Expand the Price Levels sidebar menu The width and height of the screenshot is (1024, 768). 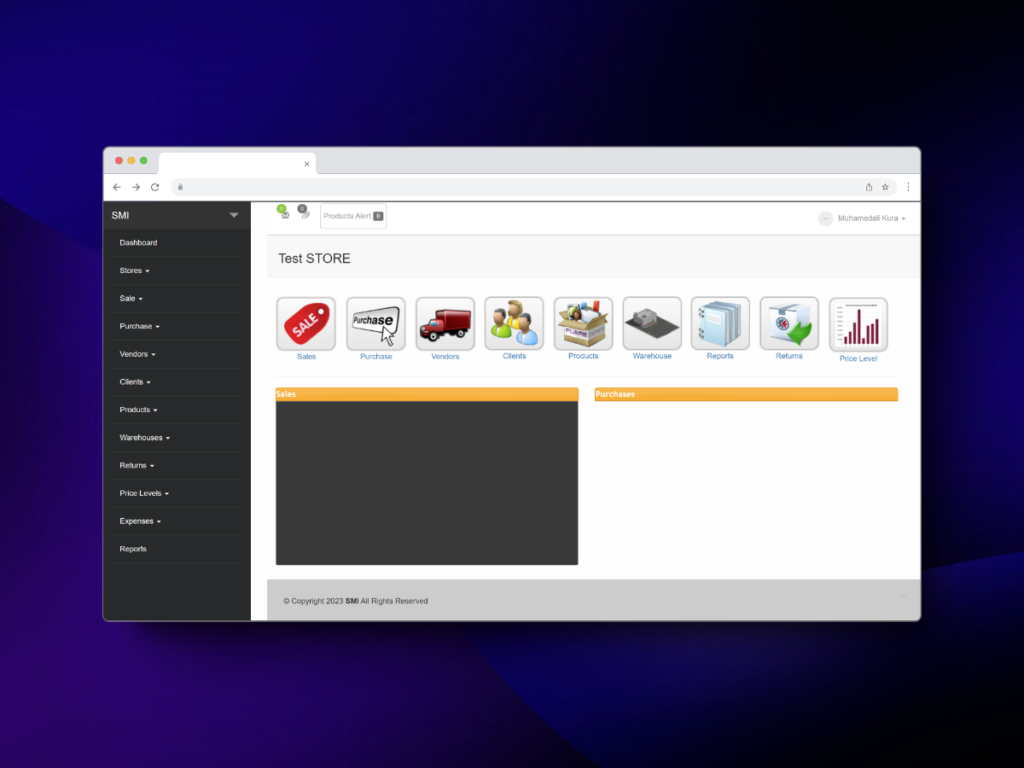pos(144,494)
